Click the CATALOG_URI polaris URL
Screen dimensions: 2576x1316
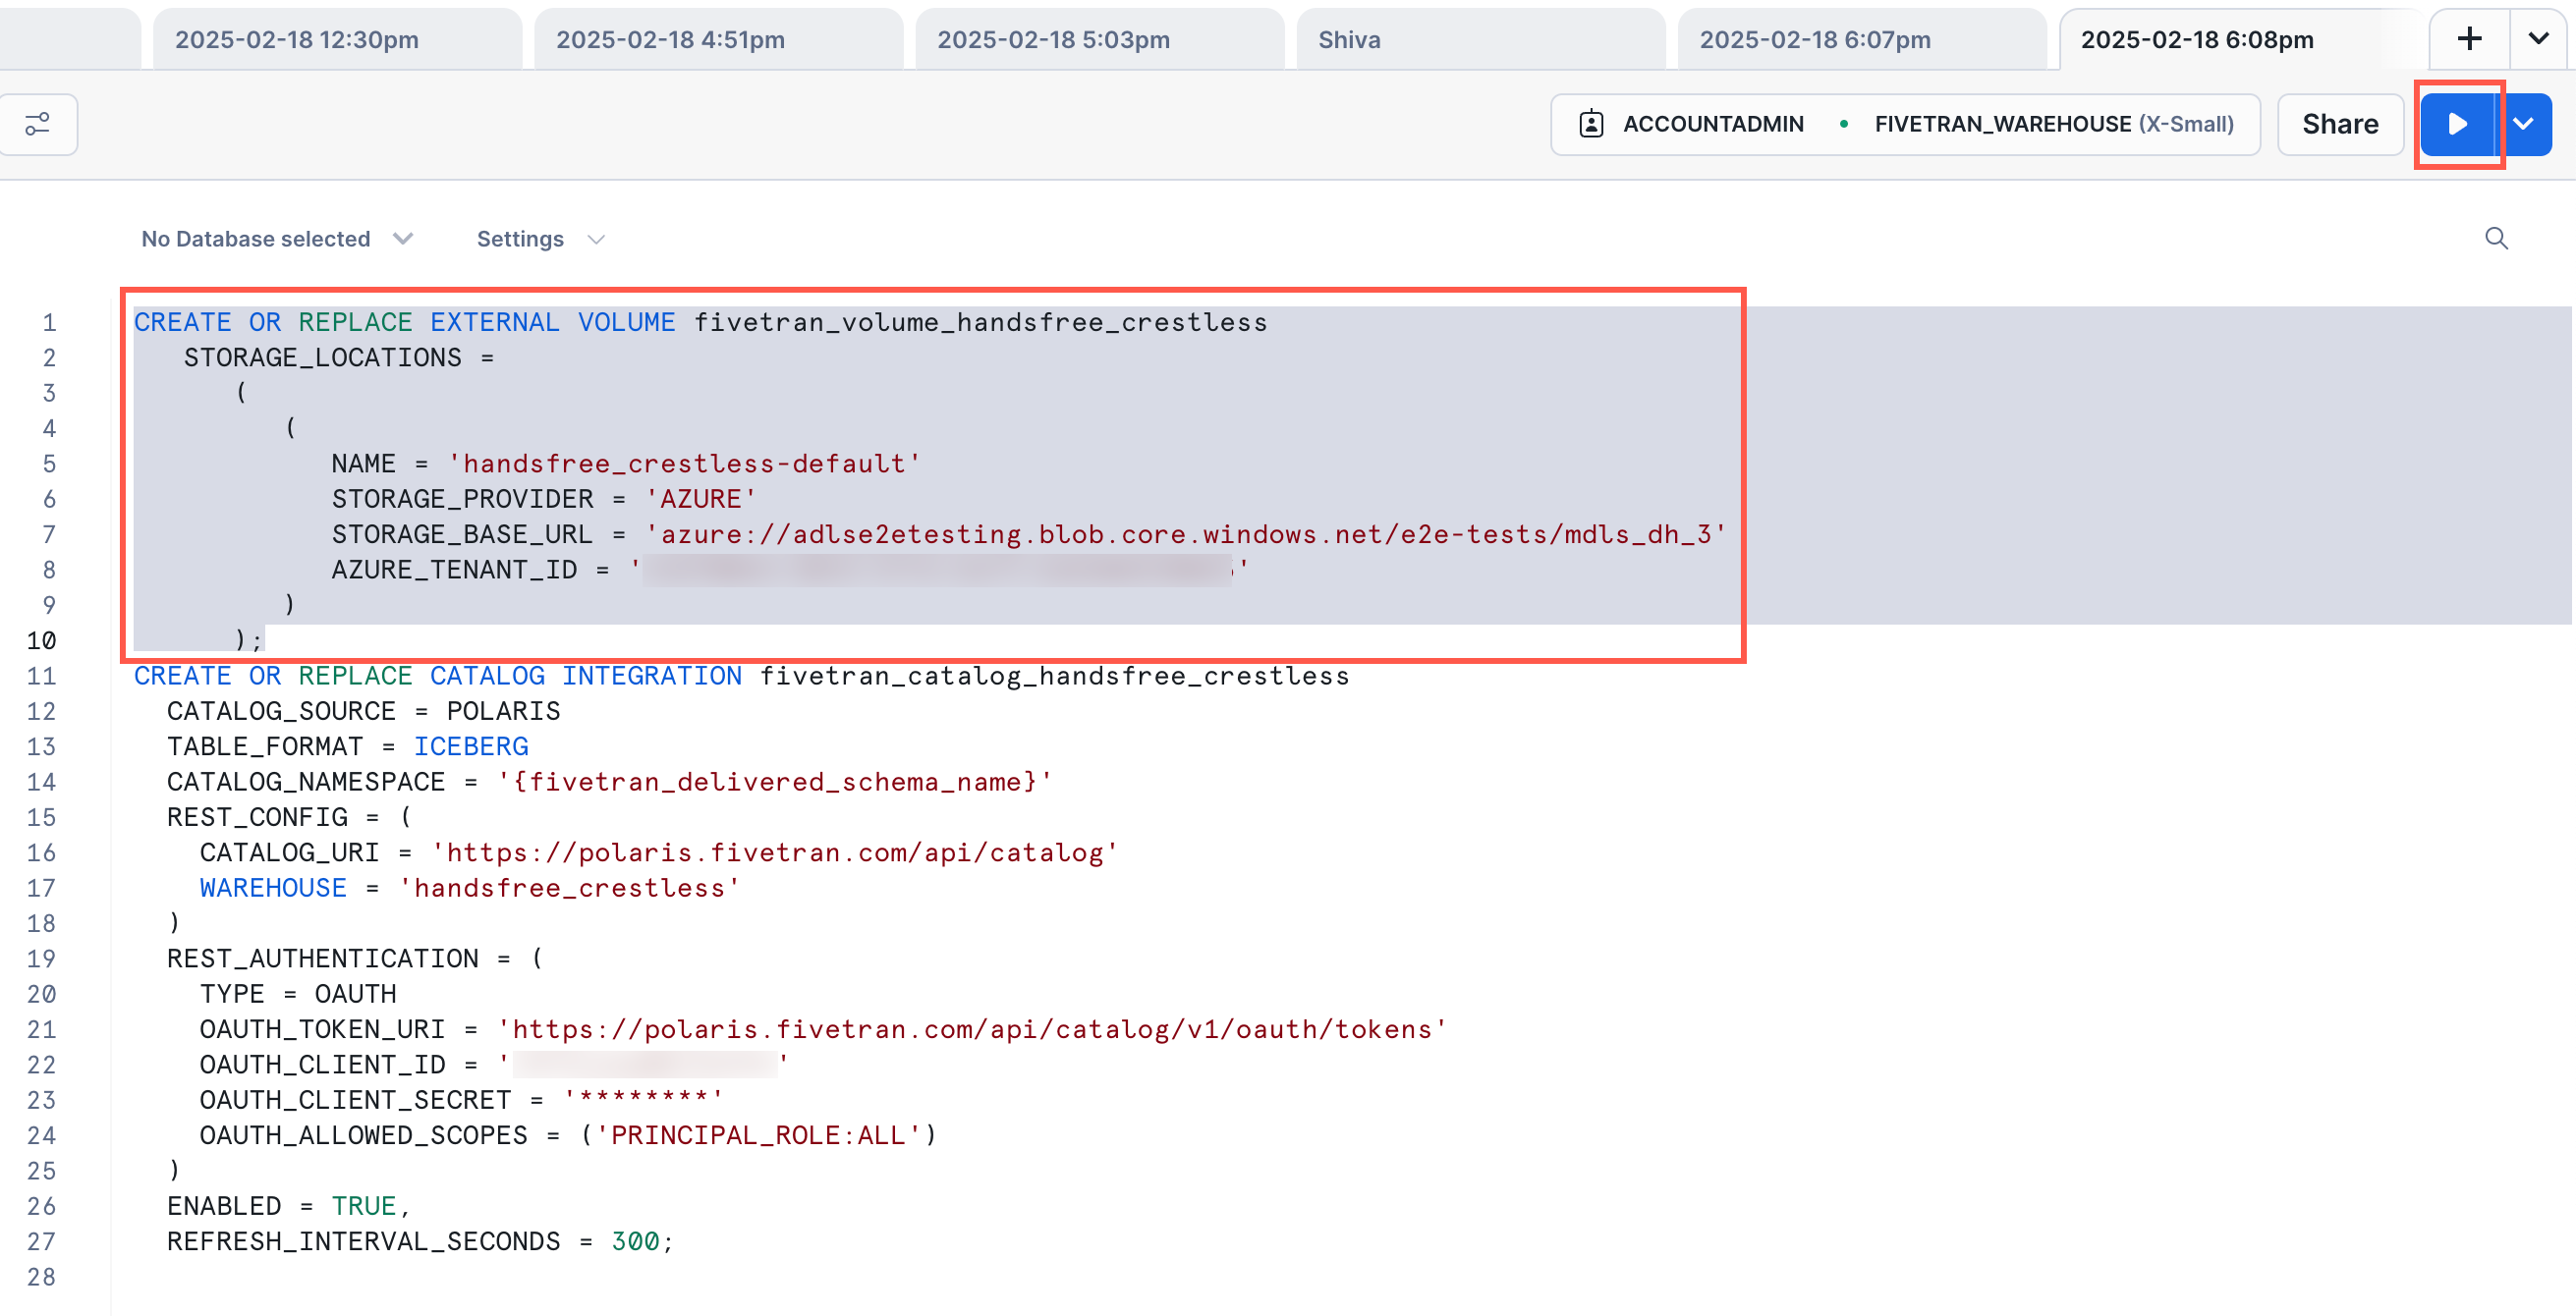coord(774,853)
